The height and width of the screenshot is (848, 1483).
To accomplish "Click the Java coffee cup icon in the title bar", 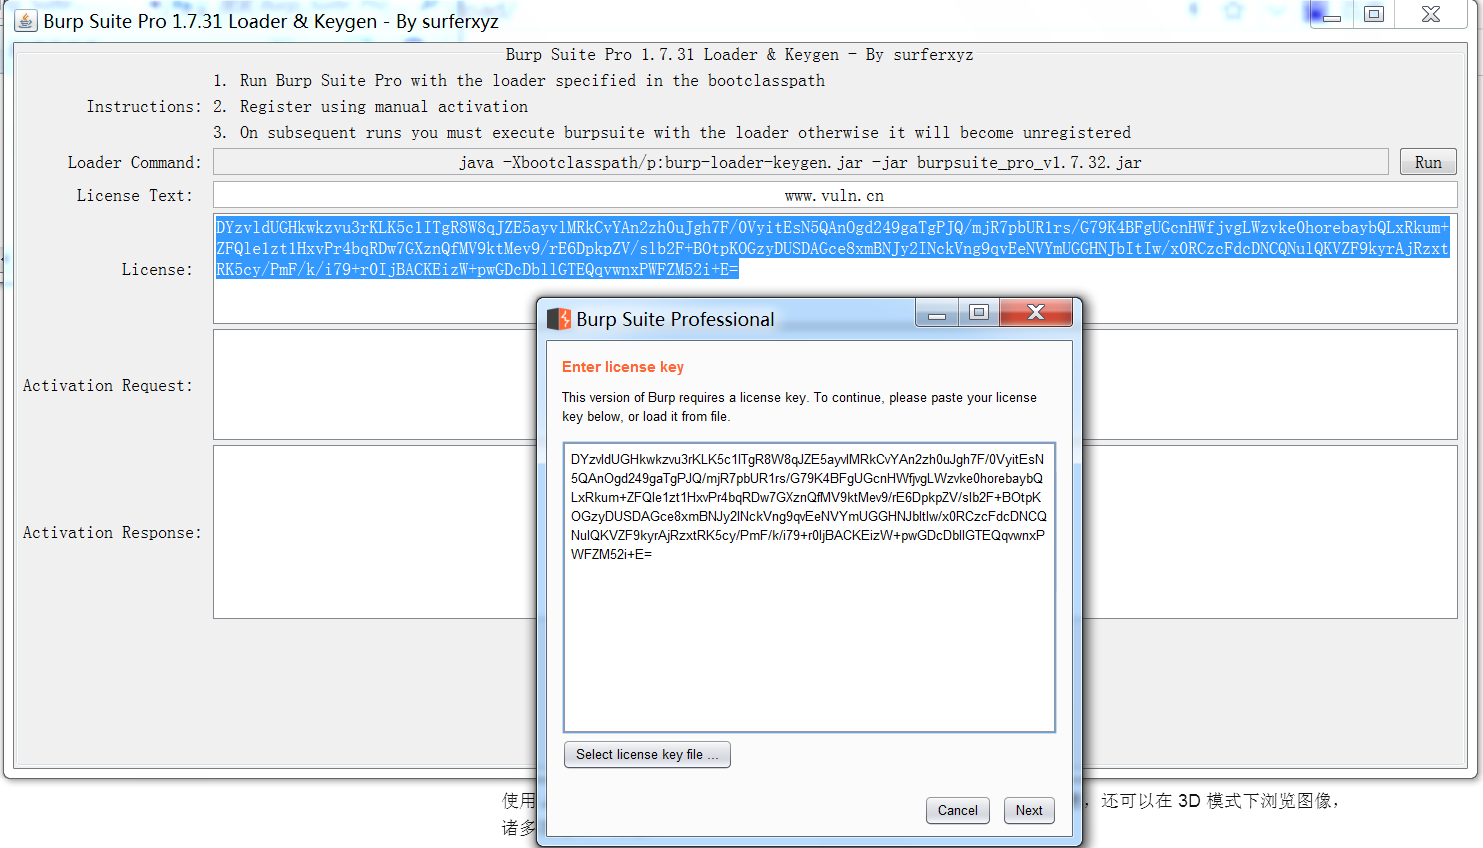I will point(24,20).
